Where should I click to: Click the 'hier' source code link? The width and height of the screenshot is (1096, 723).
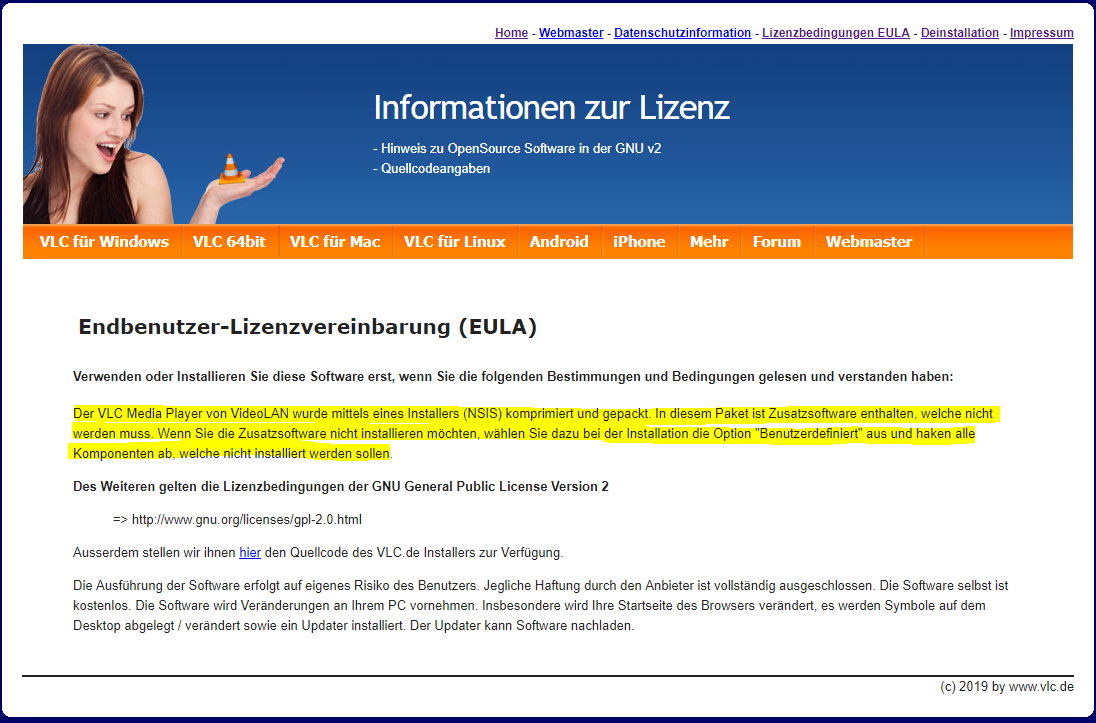click(250, 552)
